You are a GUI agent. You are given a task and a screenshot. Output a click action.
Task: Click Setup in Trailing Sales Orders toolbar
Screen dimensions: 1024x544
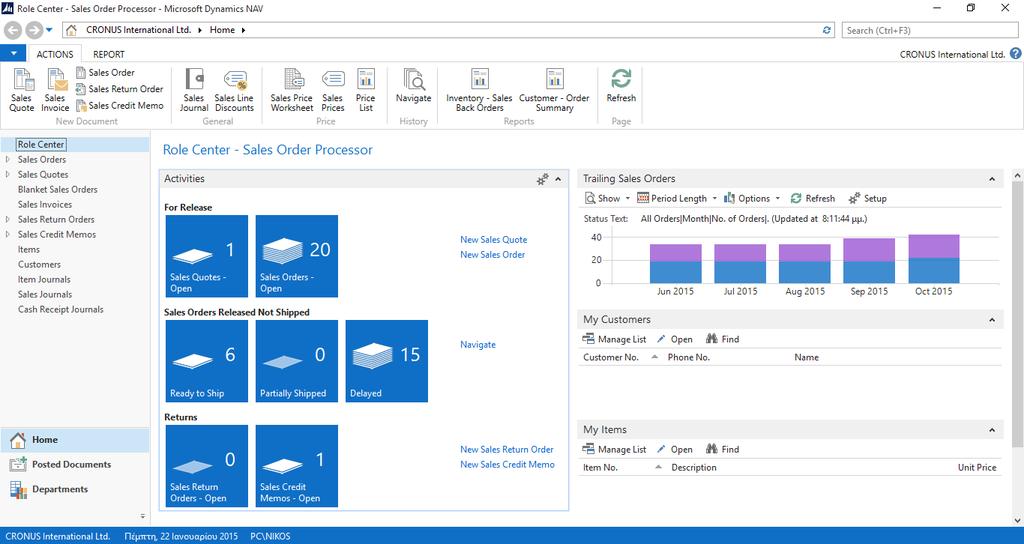[x=867, y=198]
